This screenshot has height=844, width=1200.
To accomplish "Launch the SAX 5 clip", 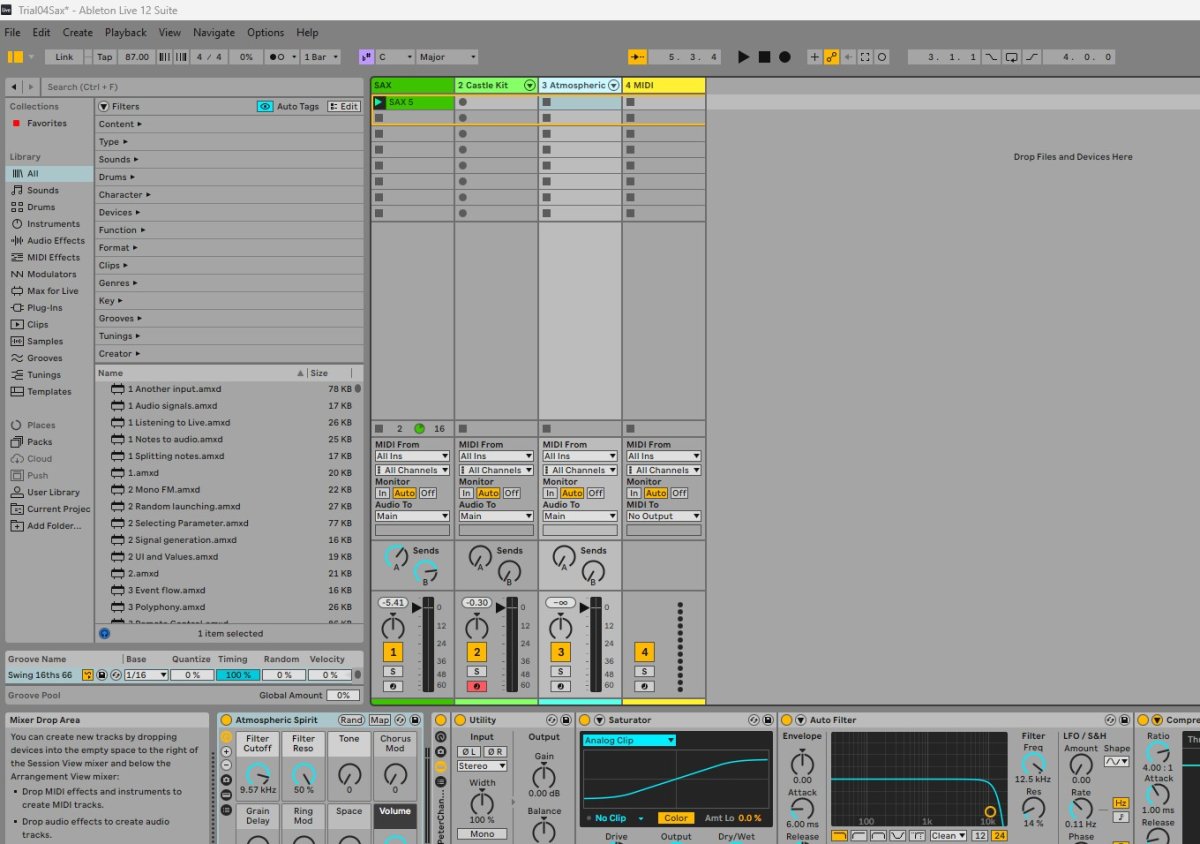I will [379, 102].
